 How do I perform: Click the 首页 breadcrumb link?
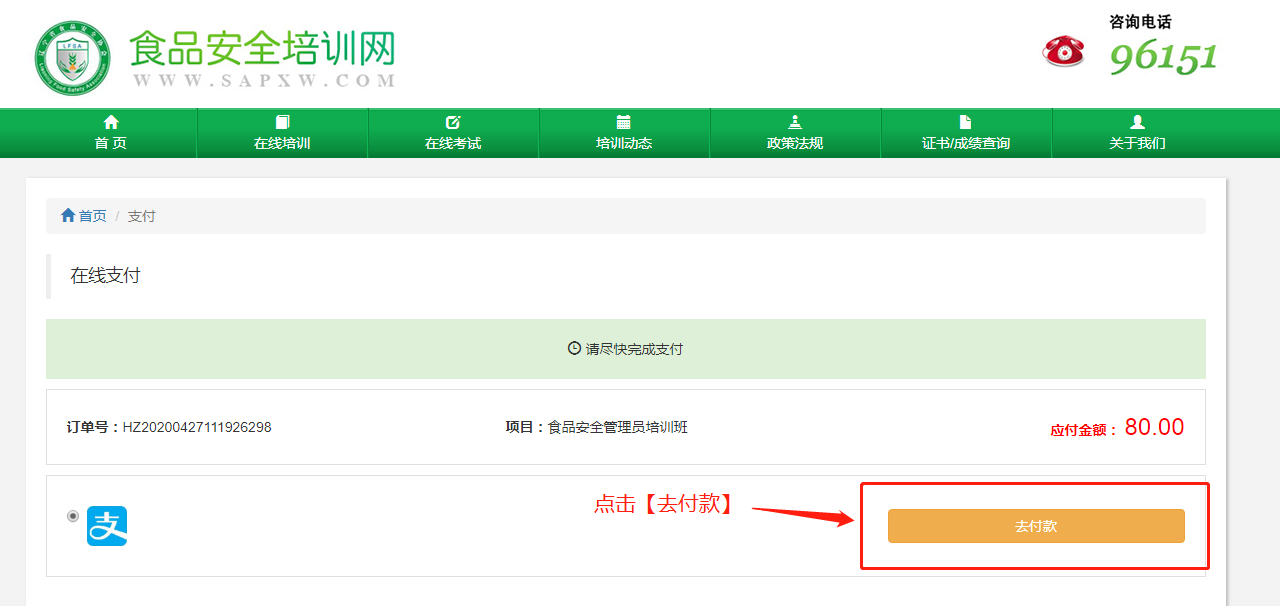point(93,216)
